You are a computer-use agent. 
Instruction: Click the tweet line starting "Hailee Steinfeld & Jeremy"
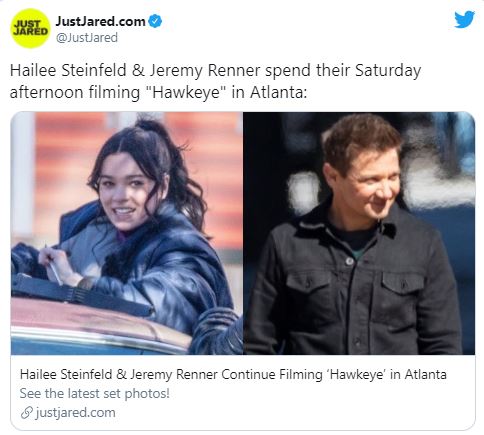pyautogui.click(x=215, y=71)
